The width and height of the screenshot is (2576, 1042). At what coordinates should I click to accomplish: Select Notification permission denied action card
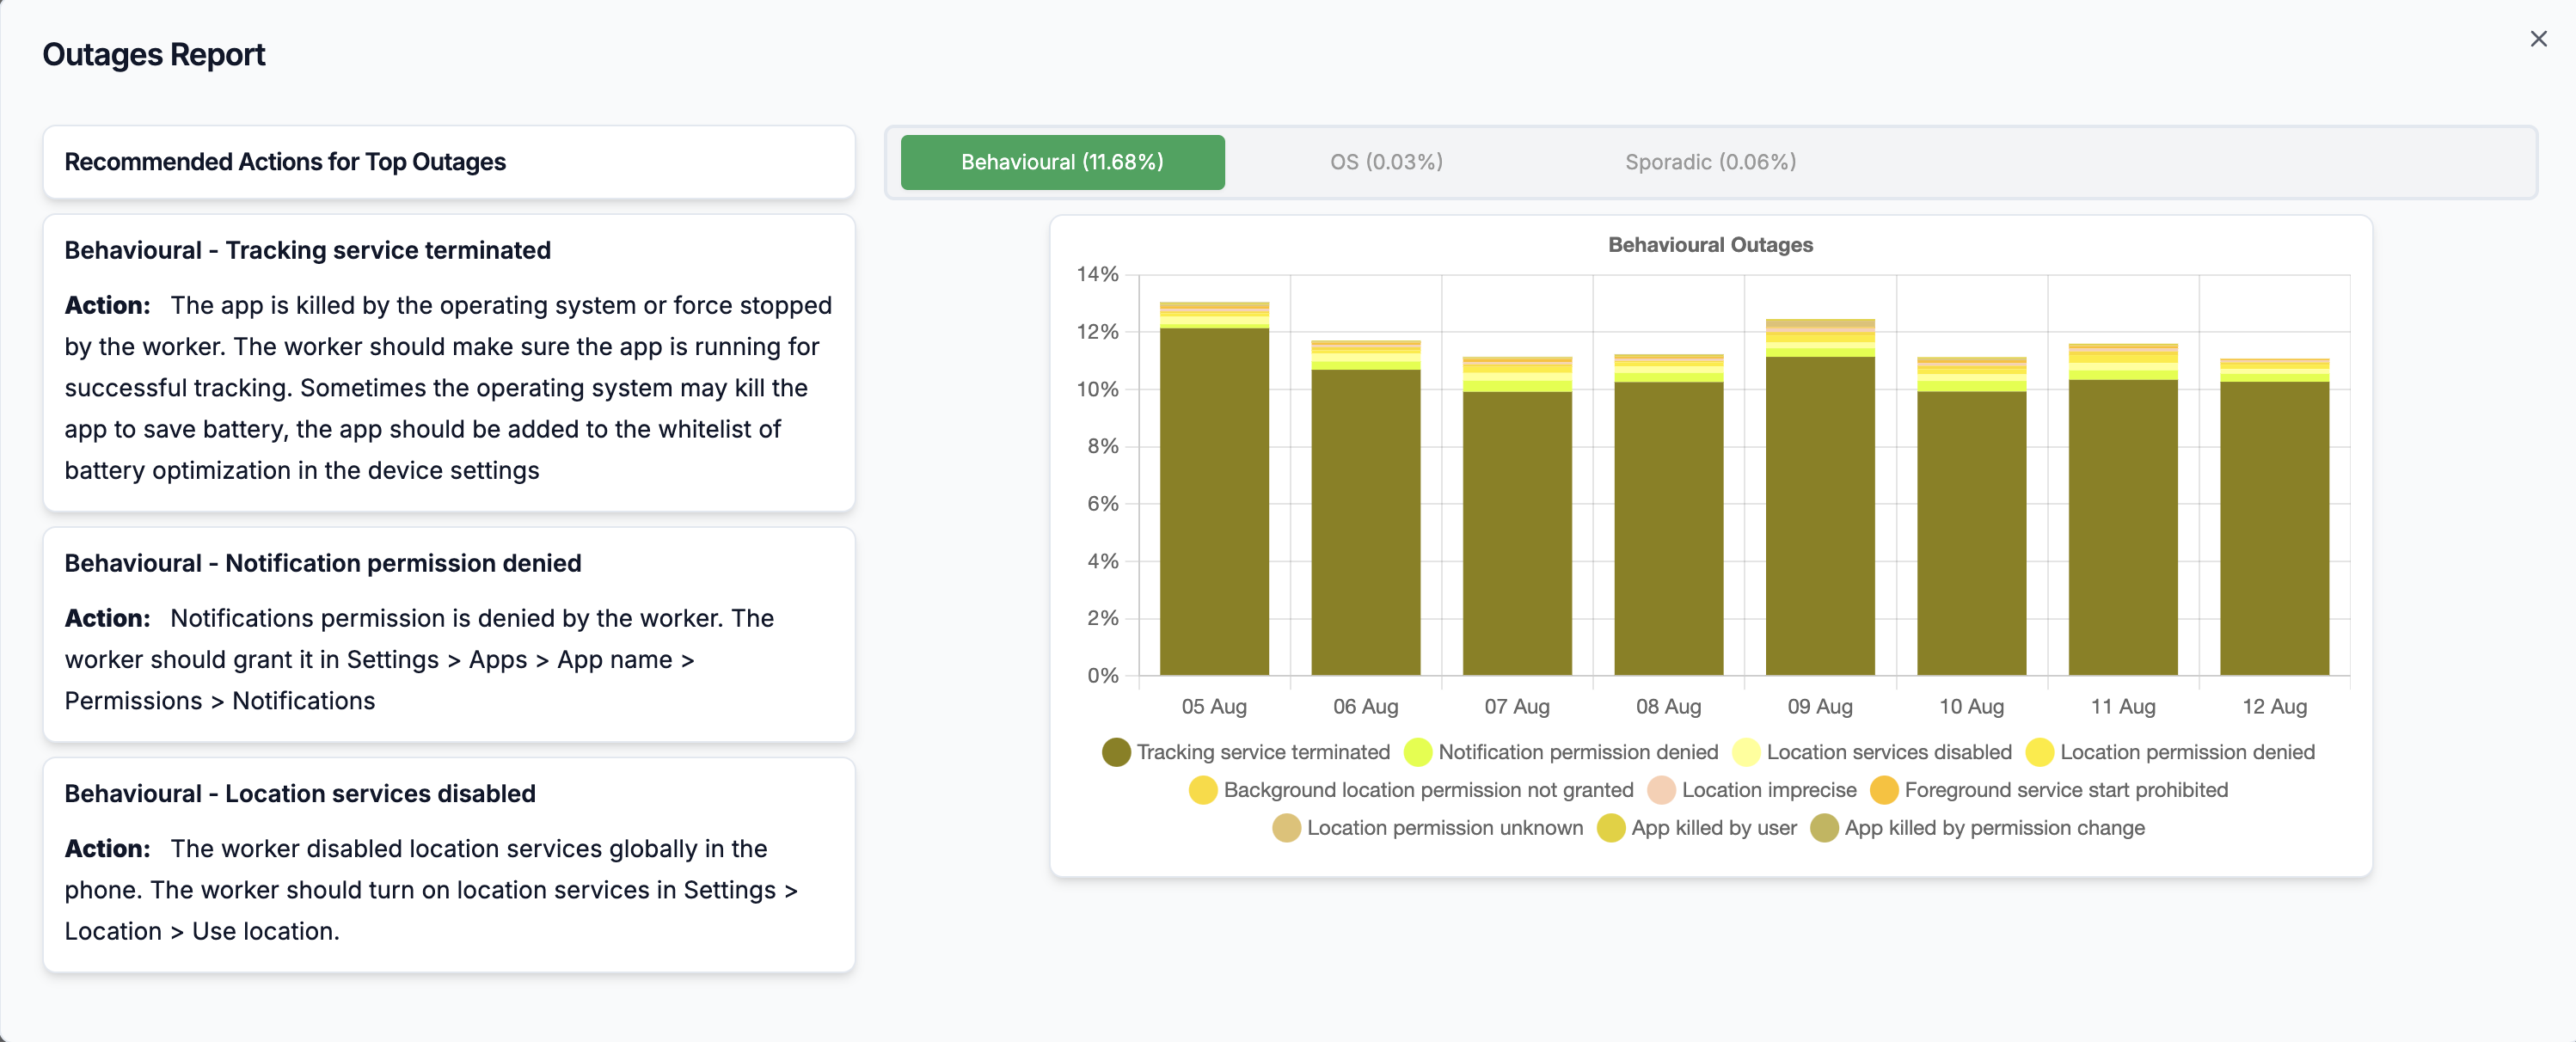(449, 635)
